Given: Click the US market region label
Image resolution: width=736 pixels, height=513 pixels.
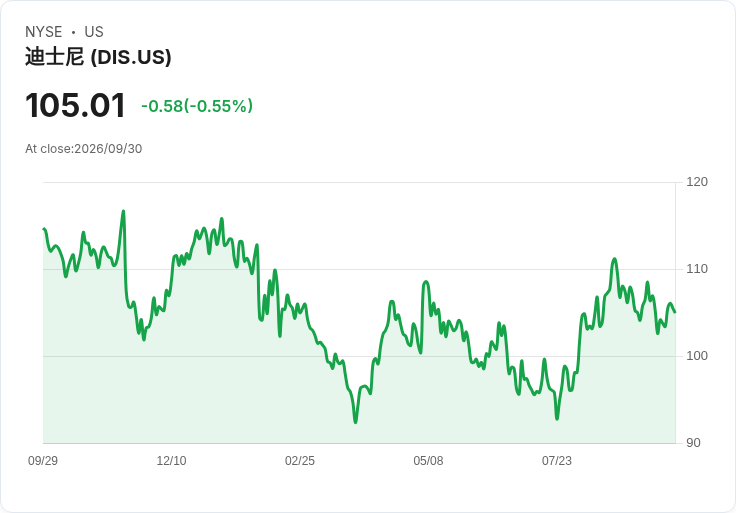Looking at the screenshot, I should [94, 32].
